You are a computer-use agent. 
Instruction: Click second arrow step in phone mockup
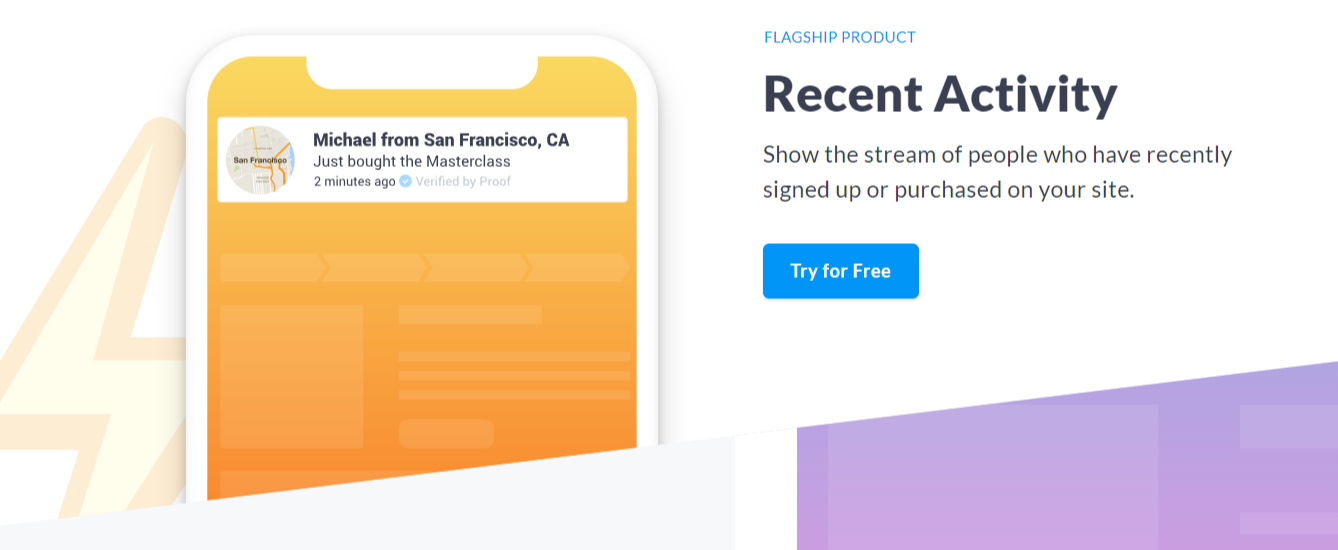tap(373, 267)
